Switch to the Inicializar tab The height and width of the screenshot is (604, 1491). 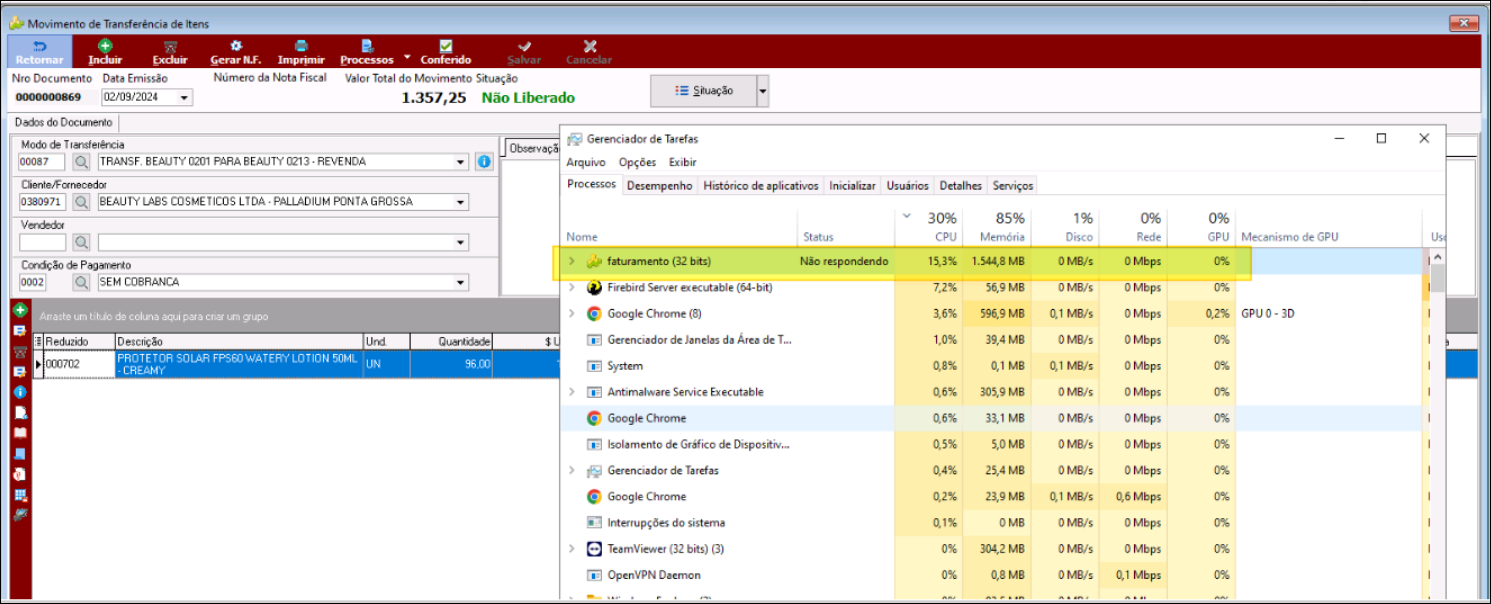point(853,186)
